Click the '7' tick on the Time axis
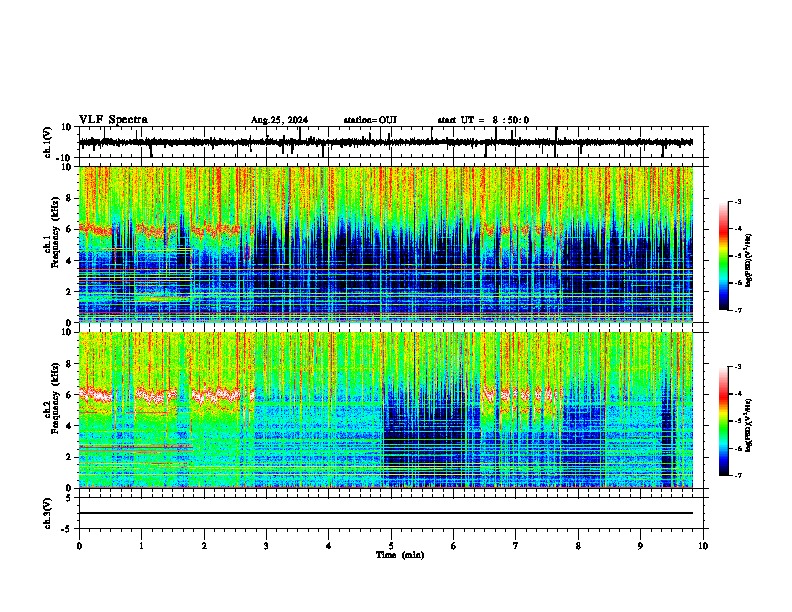792x612 pixels. coord(516,546)
